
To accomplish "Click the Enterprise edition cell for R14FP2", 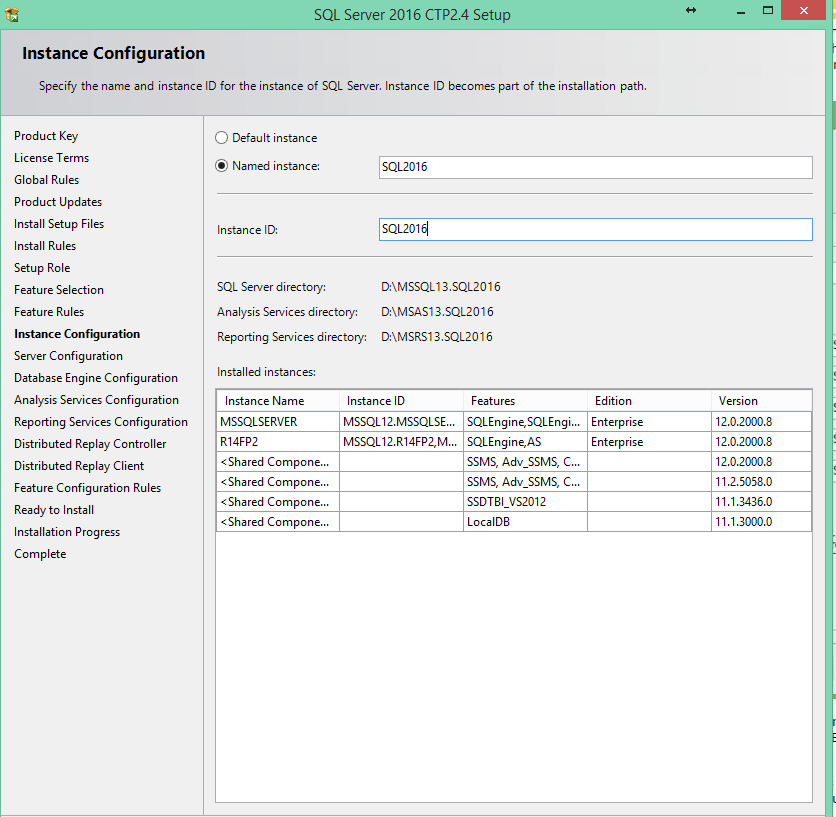I will (x=649, y=442).
